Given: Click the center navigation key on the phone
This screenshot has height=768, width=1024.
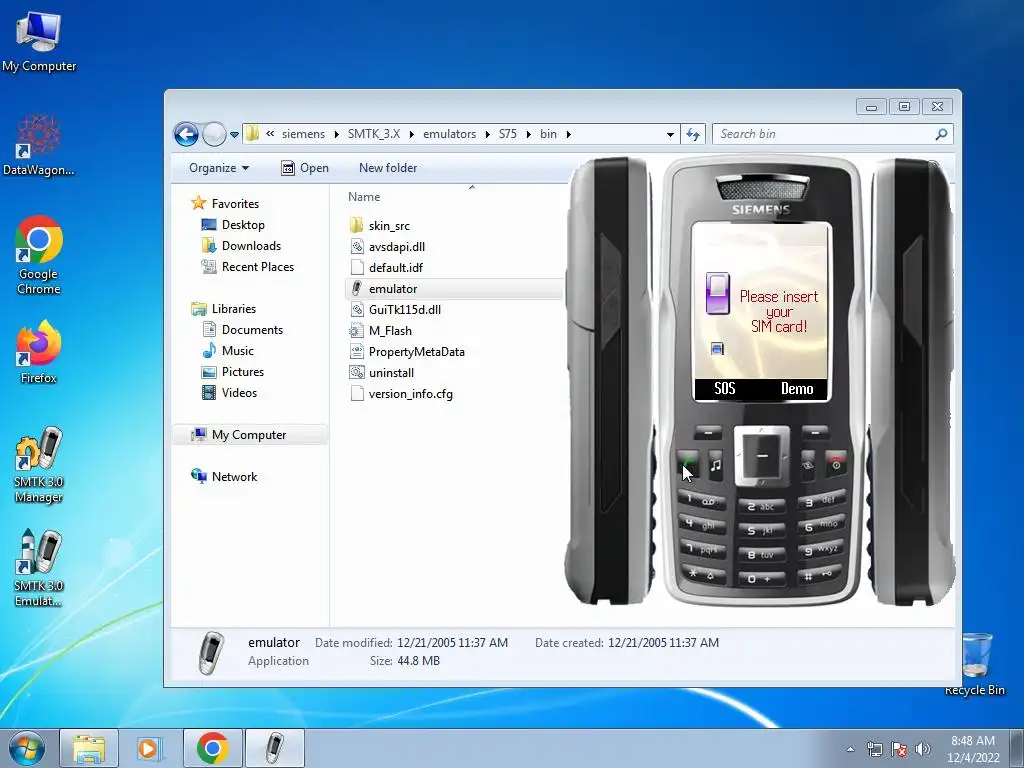Looking at the screenshot, I should pos(762,456).
